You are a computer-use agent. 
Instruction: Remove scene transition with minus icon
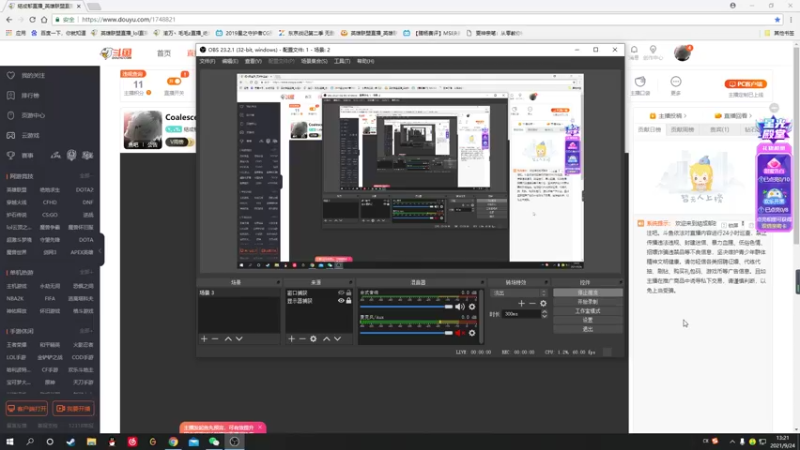pos(532,304)
